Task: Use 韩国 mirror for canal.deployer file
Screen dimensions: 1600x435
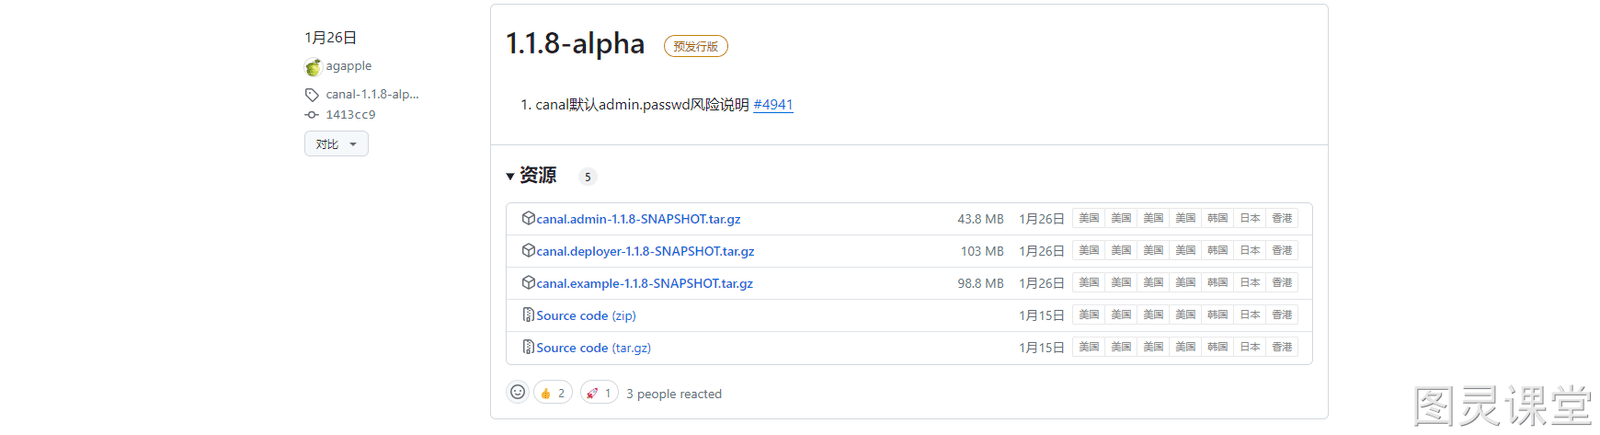Action: (1217, 250)
